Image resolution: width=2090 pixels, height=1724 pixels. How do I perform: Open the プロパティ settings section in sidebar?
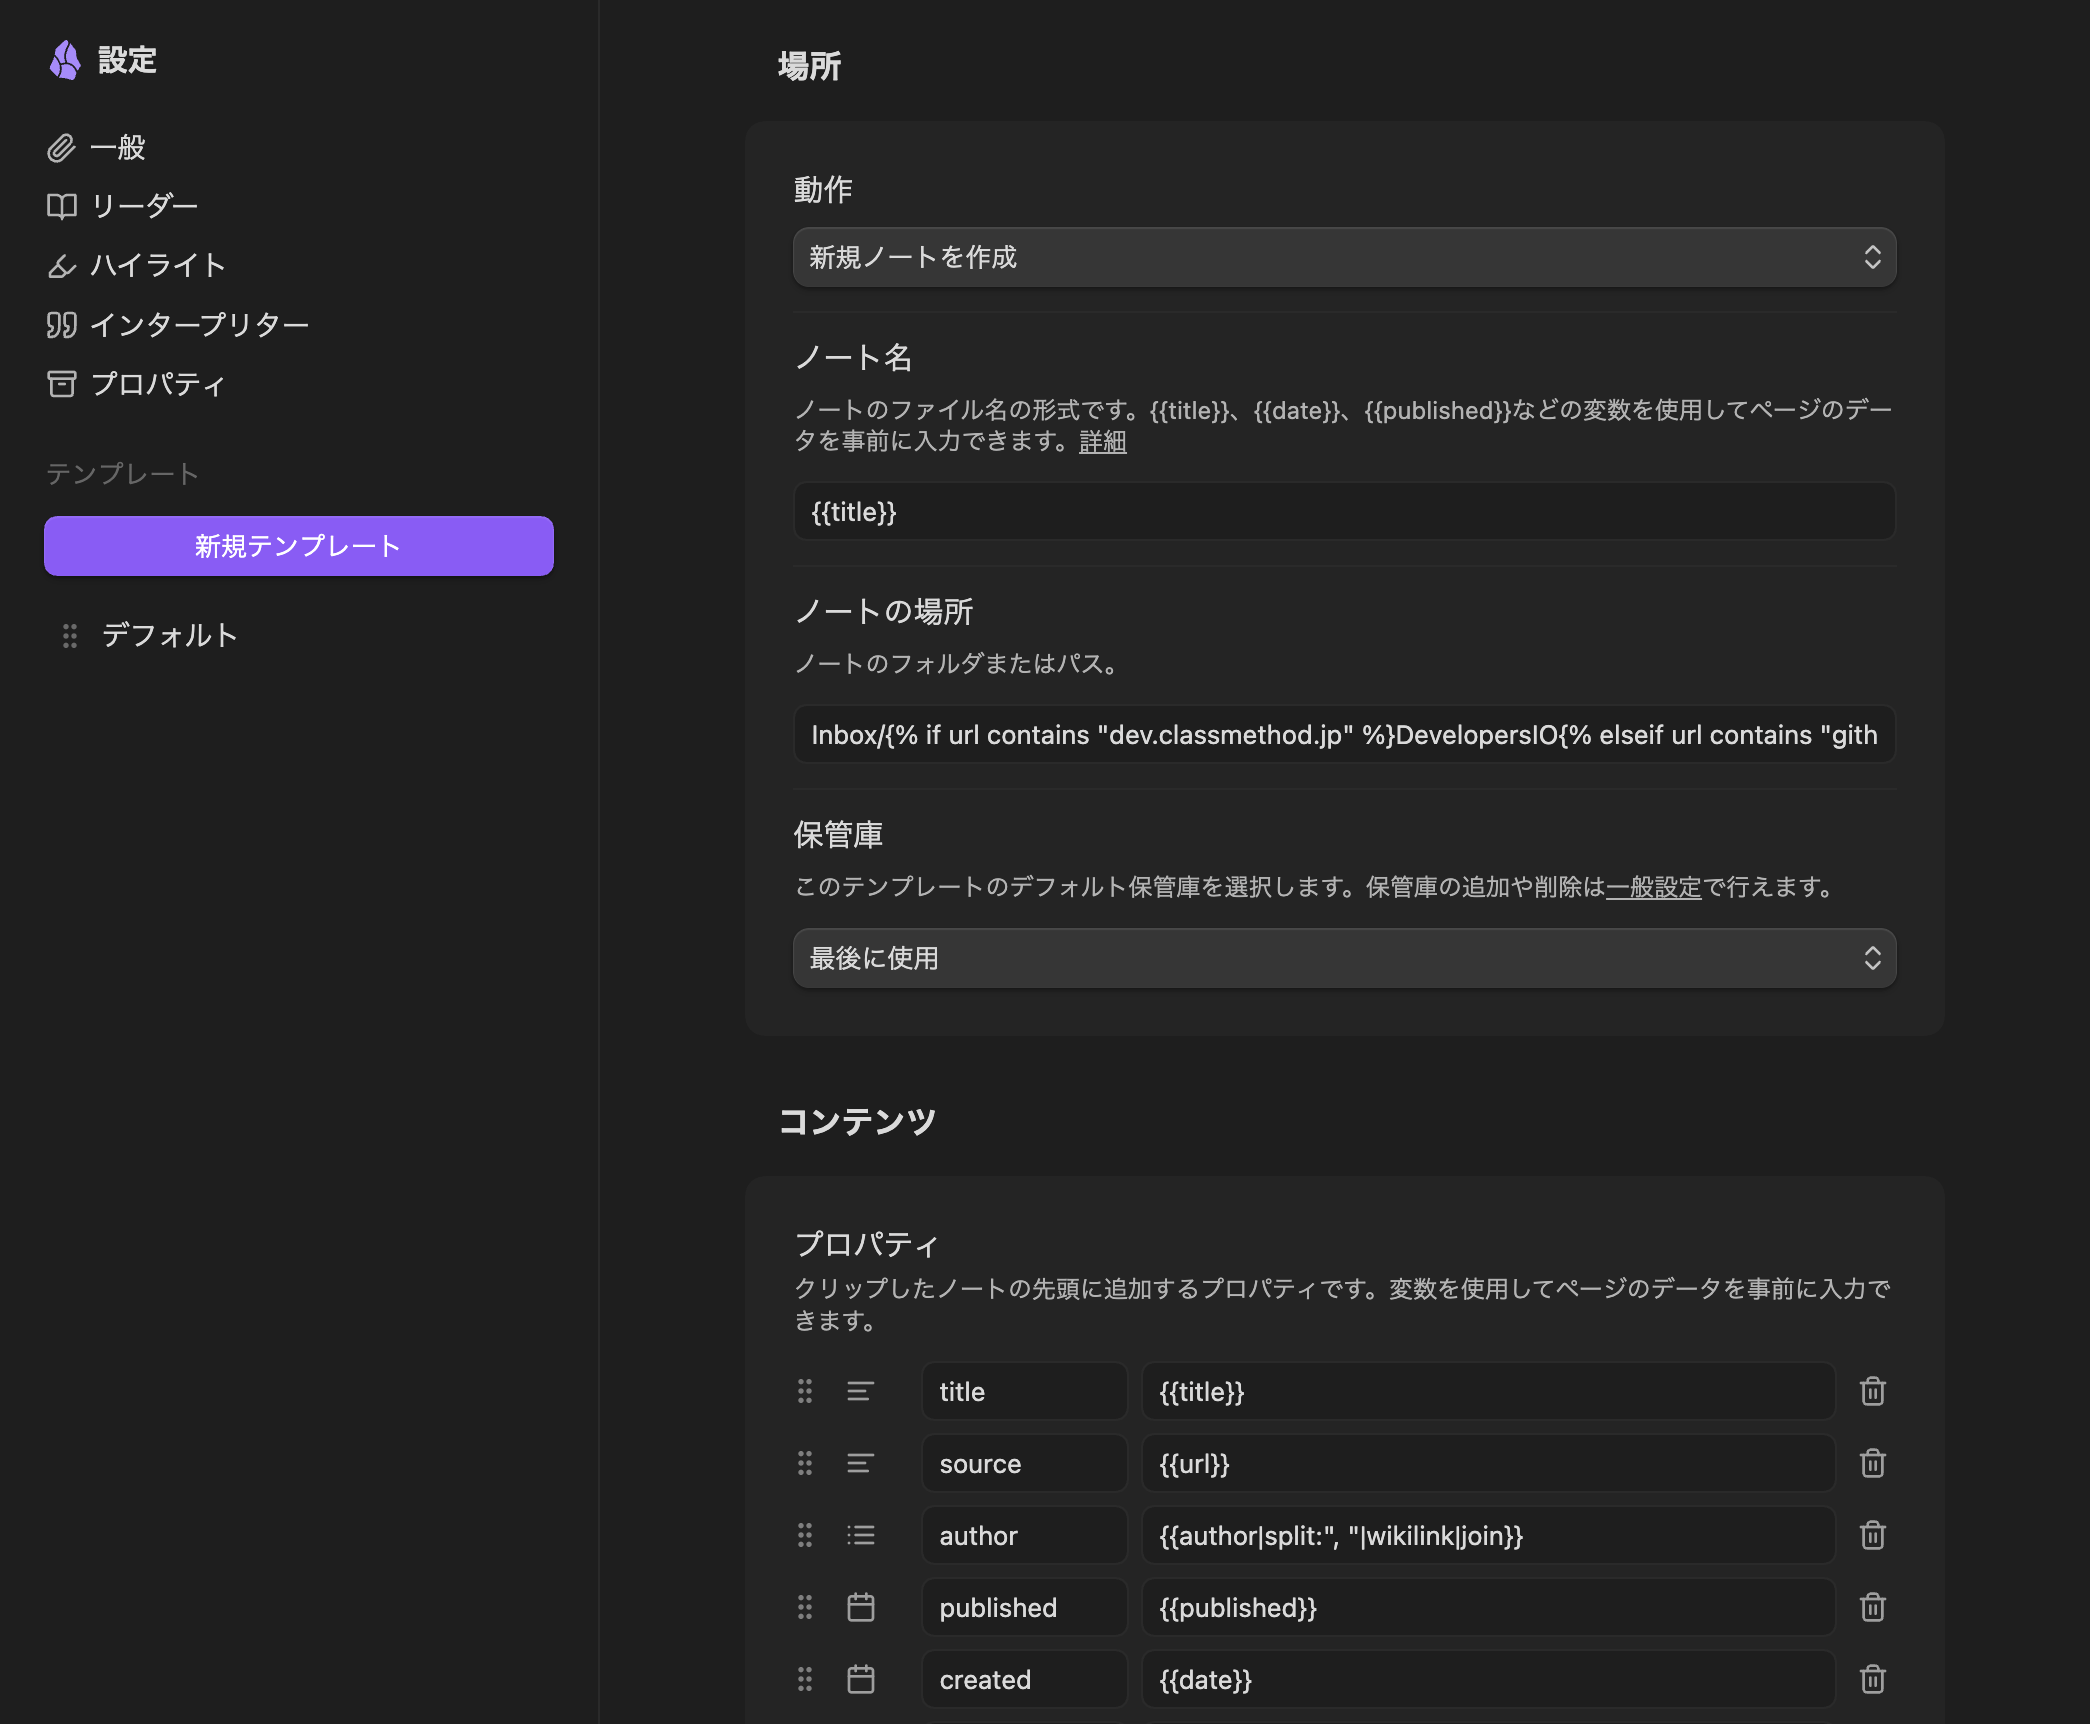coord(136,384)
